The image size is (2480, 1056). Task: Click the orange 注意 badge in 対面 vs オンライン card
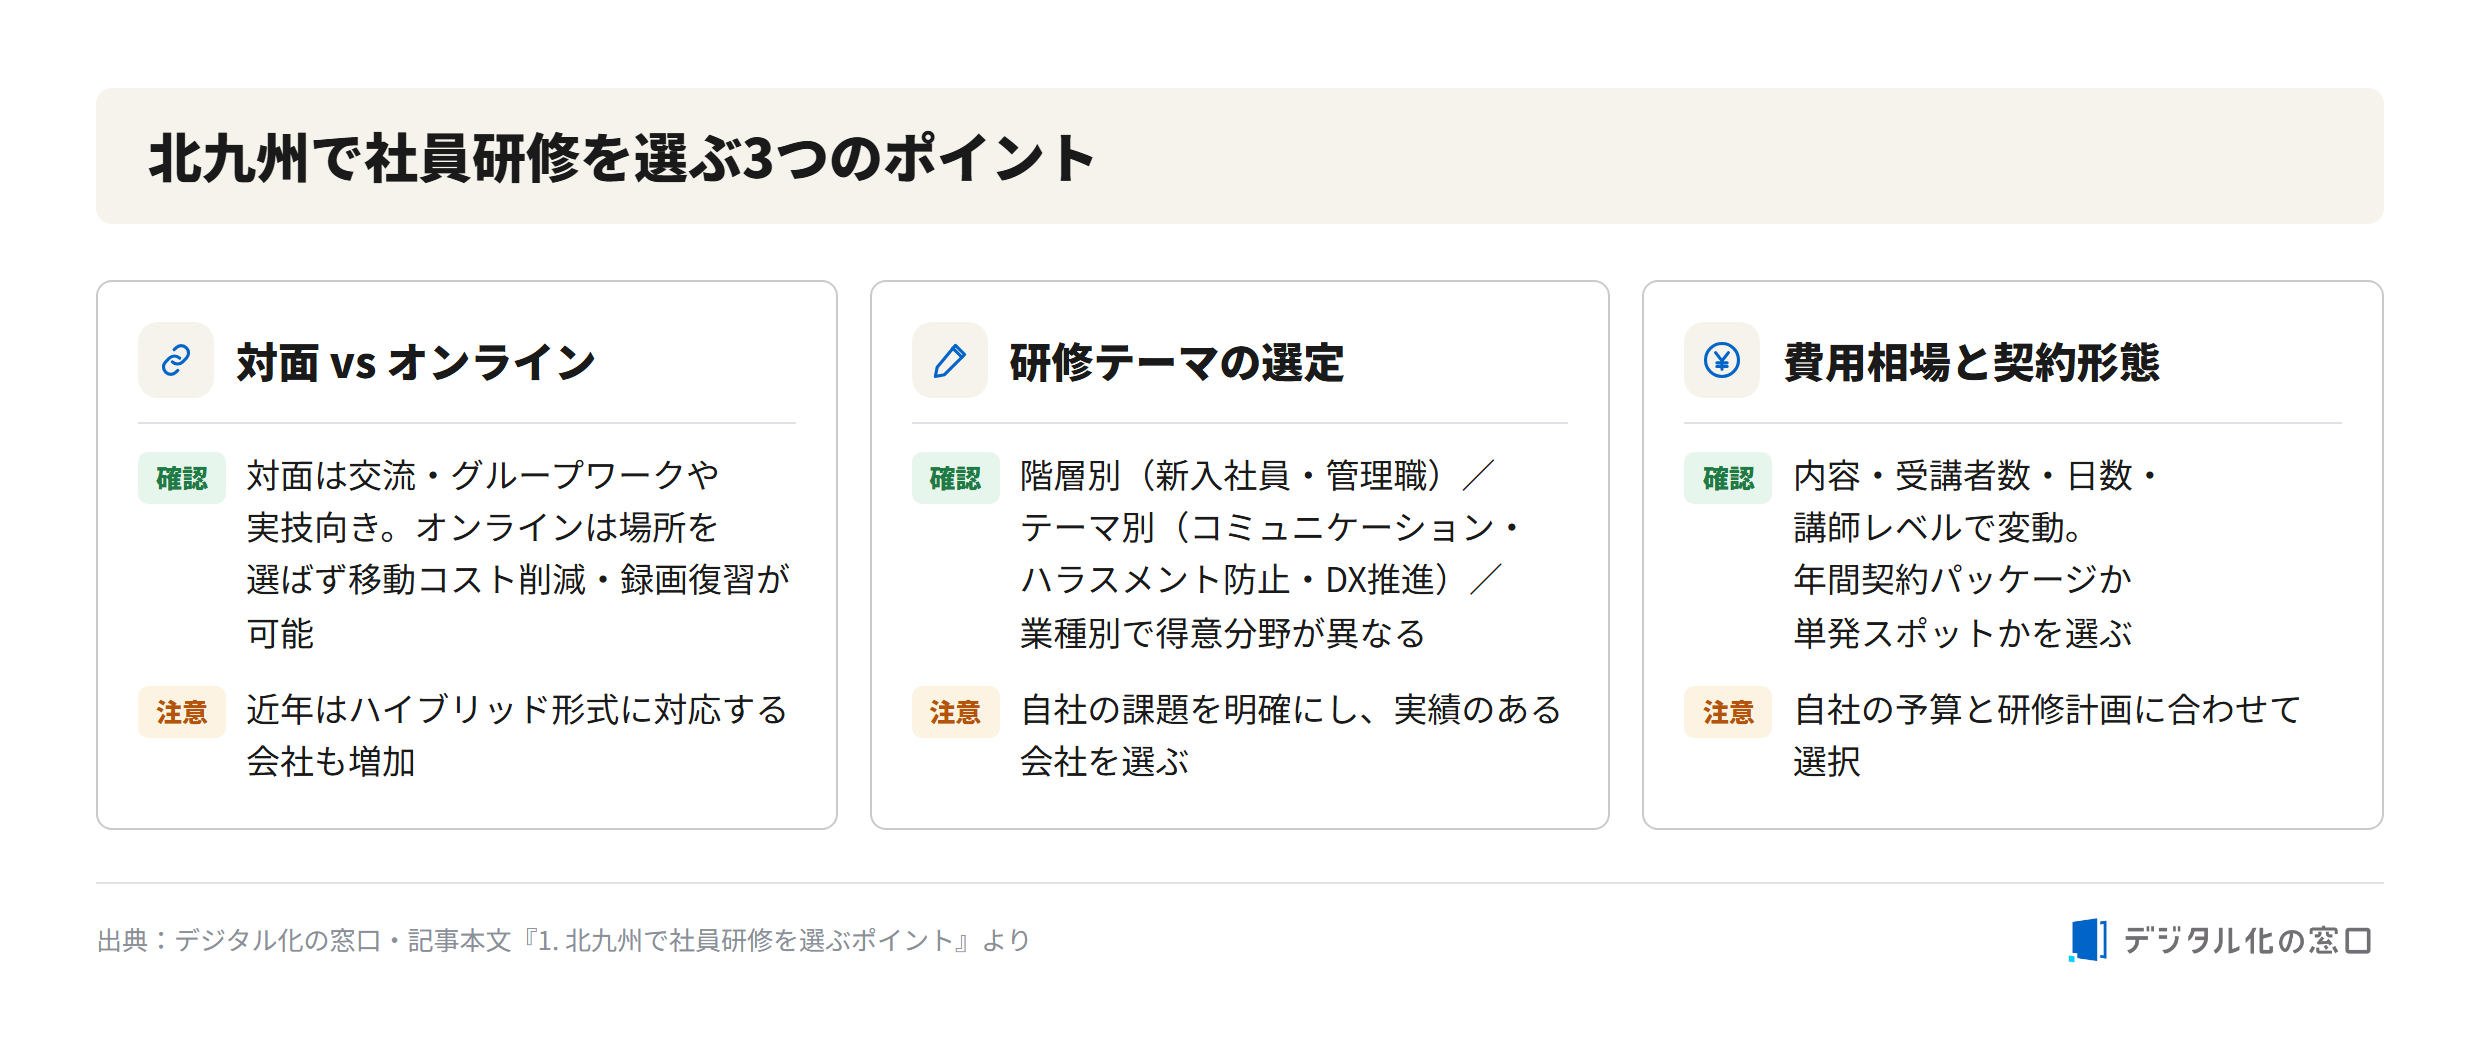182,712
